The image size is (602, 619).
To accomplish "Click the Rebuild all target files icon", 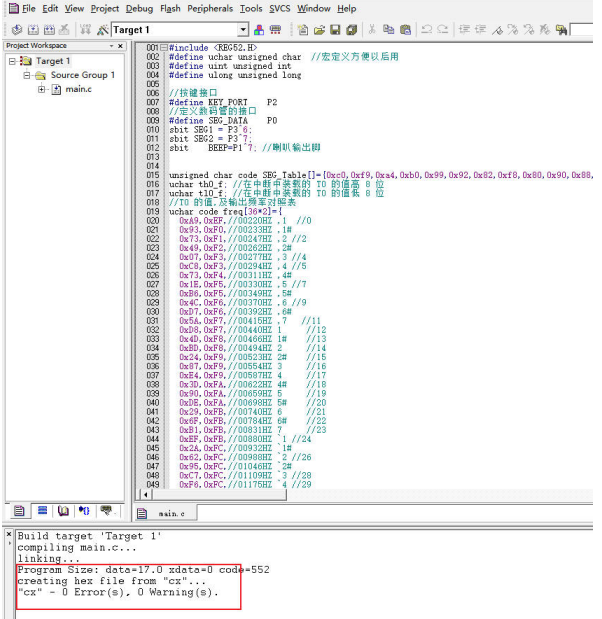I will click(x=48, y=30).
